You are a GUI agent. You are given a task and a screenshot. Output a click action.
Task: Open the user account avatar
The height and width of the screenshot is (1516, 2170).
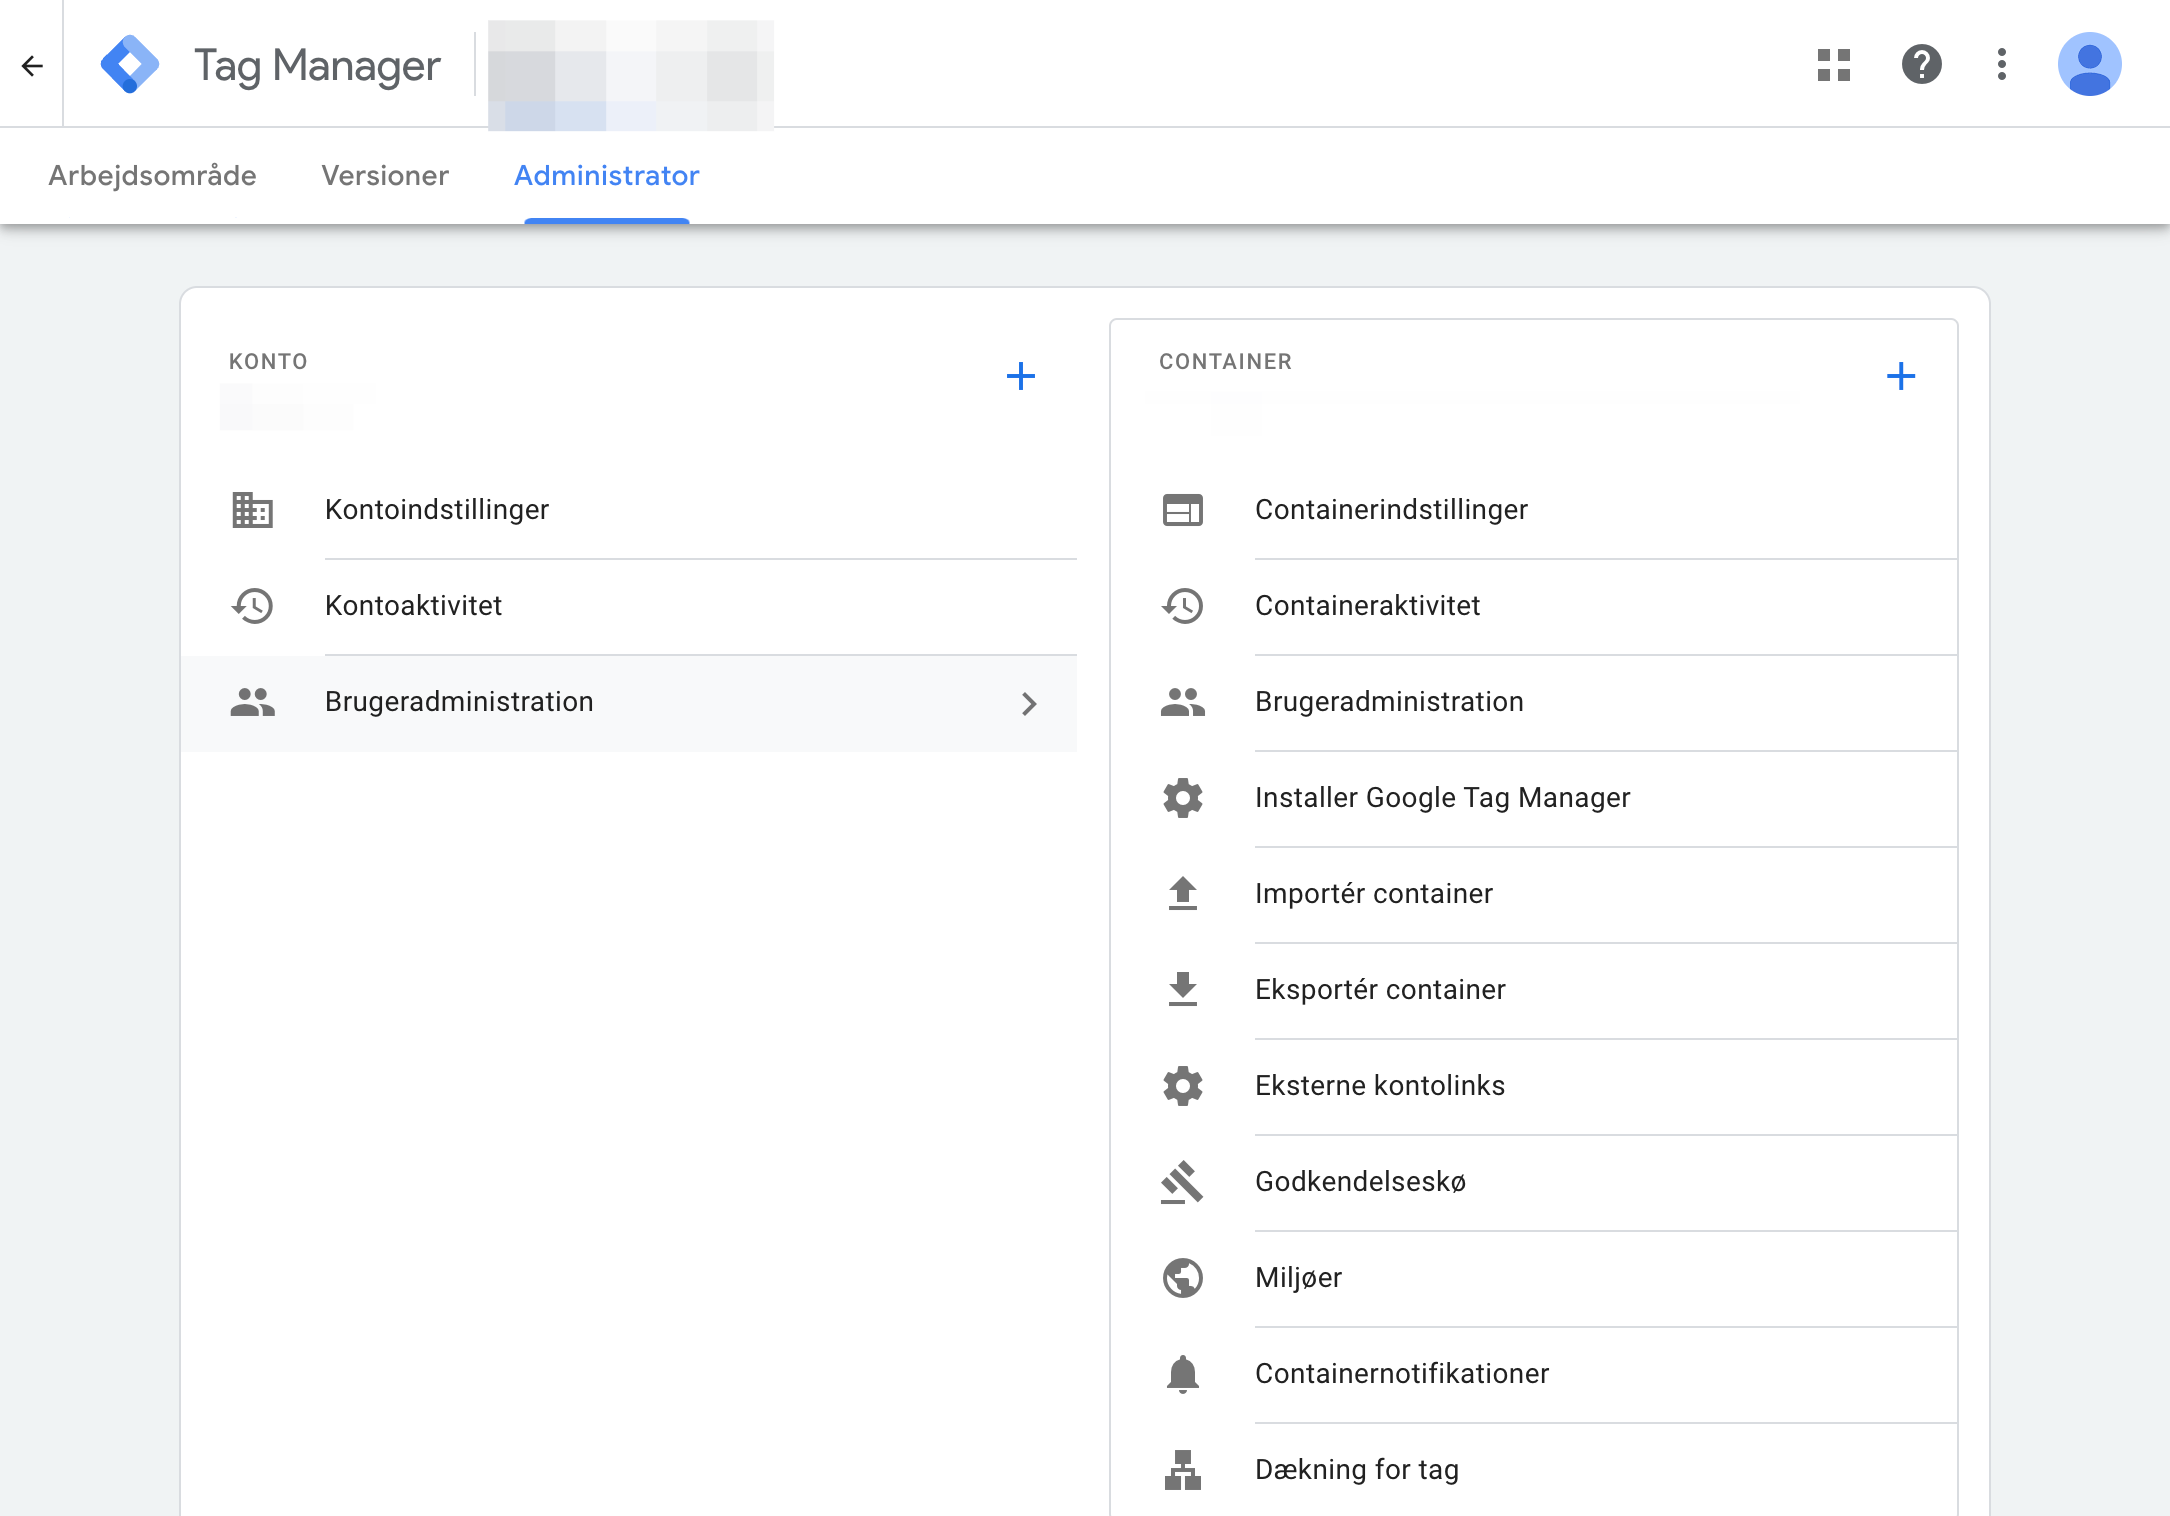(x=2089, y=65)
